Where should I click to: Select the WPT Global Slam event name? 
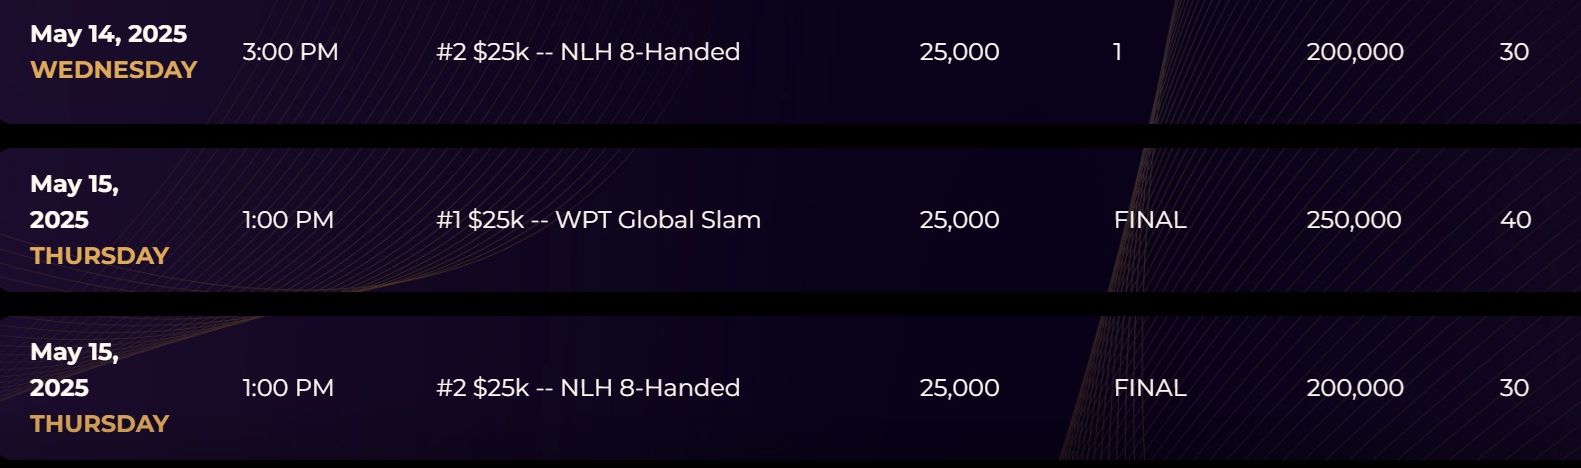click(x=598, y=220)
